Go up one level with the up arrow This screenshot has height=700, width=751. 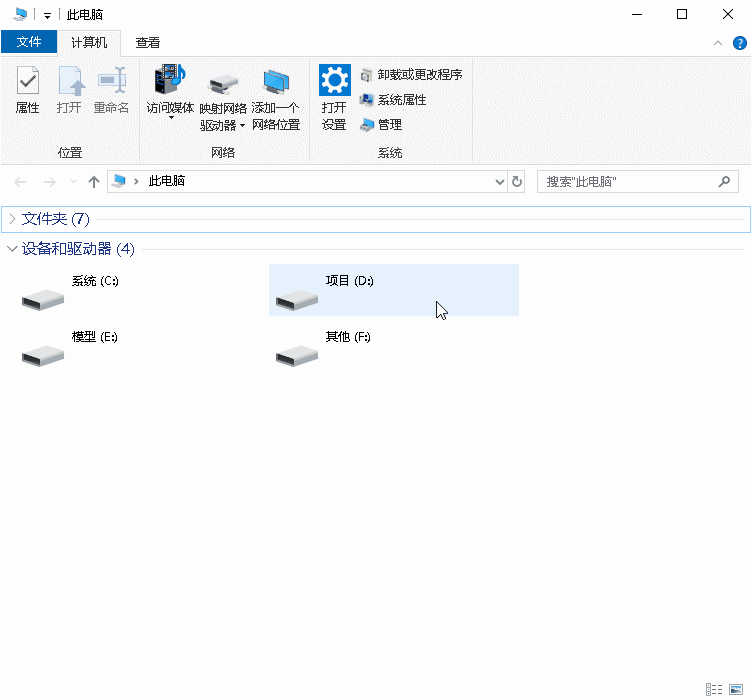(94, 182)
